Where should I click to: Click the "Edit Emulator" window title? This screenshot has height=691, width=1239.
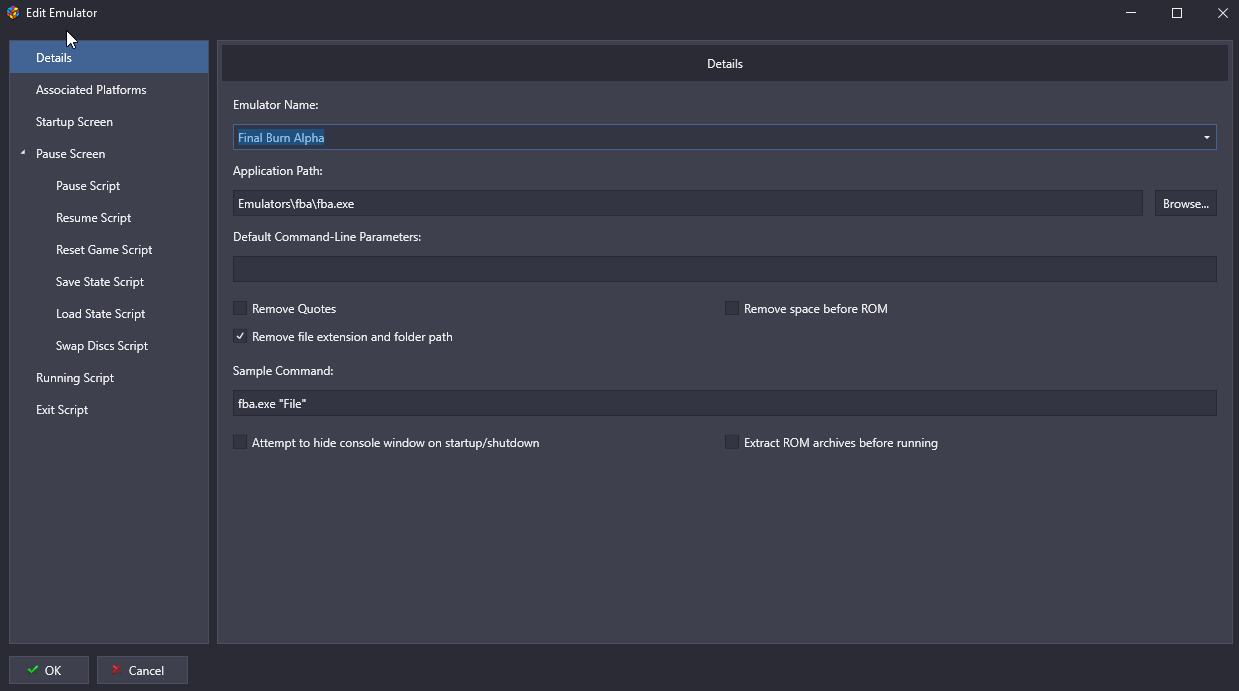click(62, 13)
